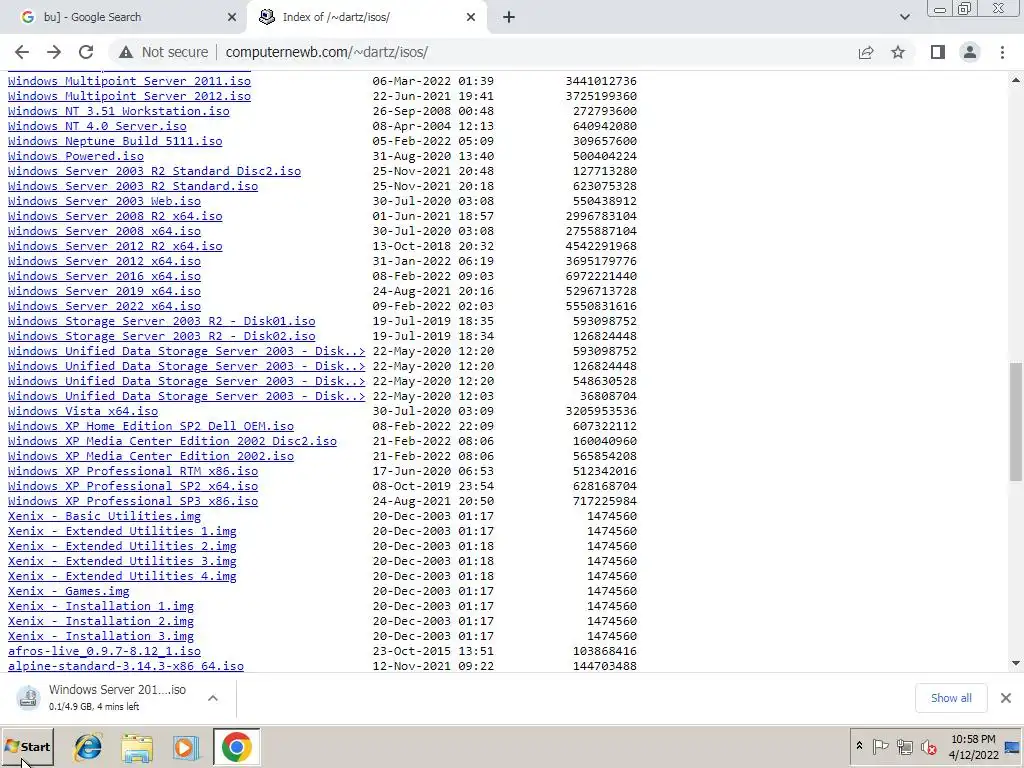Screen dimensions: 1024x768
Task: Click the page scrollbar down arrow
Action: (1016, 664)
